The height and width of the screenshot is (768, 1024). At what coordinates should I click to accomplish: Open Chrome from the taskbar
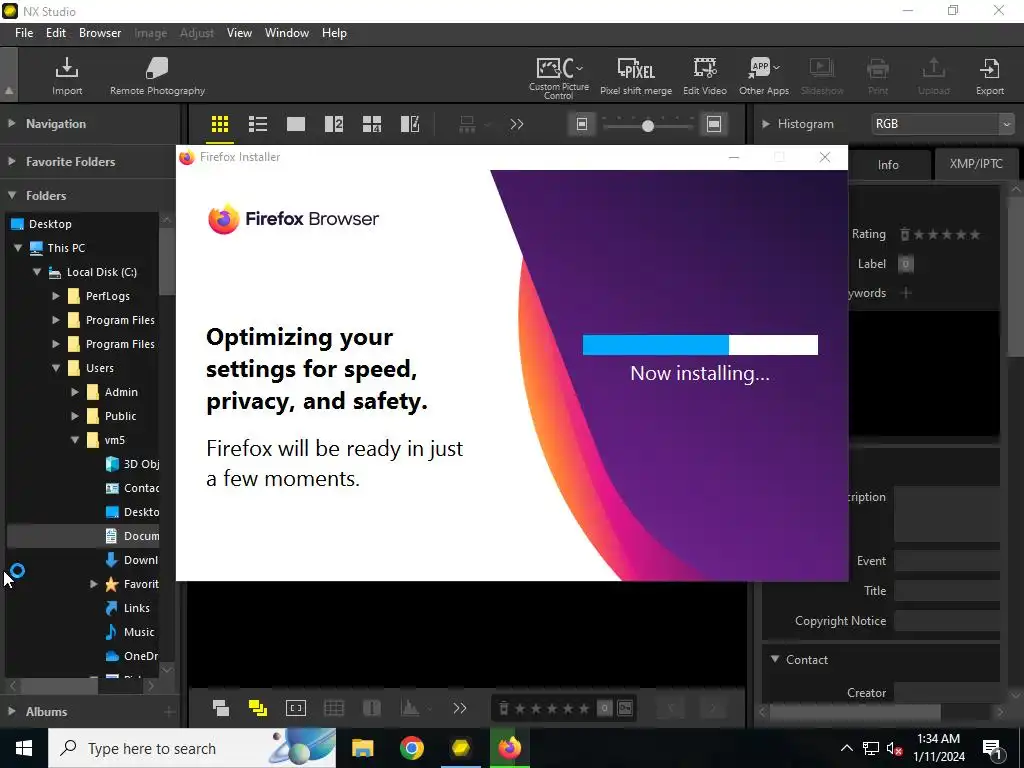(411, 748)
